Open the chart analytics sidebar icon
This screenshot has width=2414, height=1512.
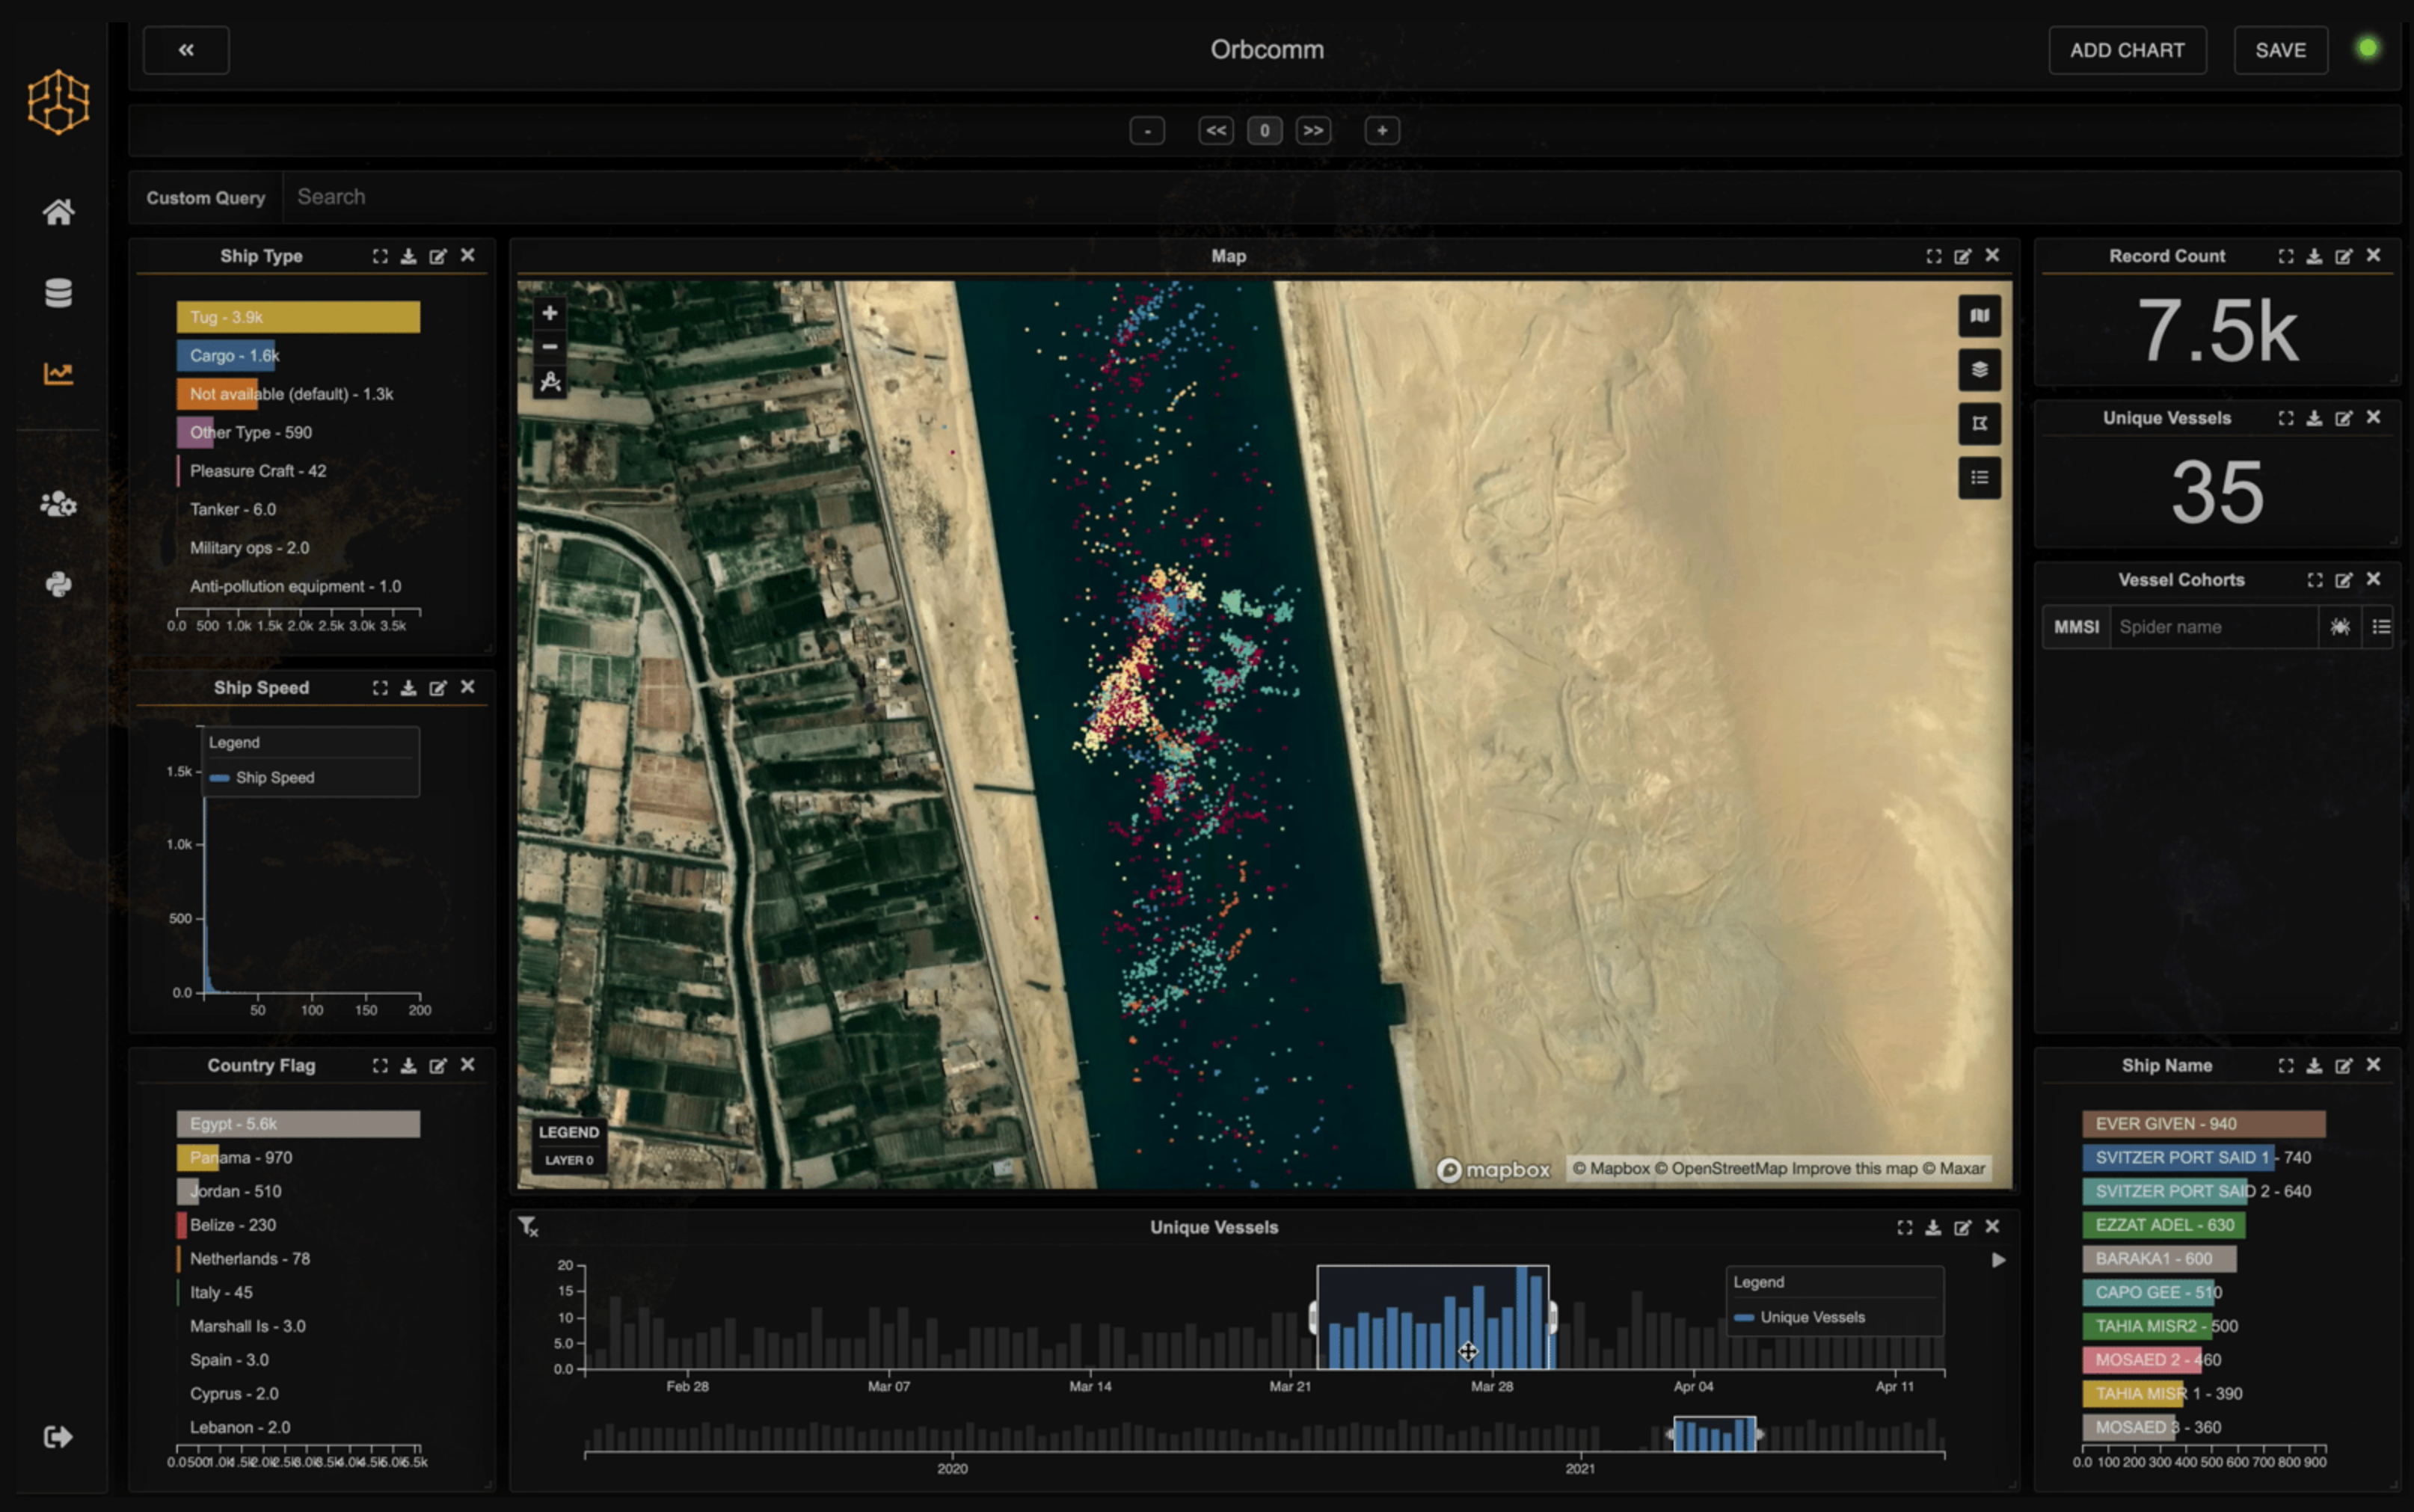[x=58, y=373]
